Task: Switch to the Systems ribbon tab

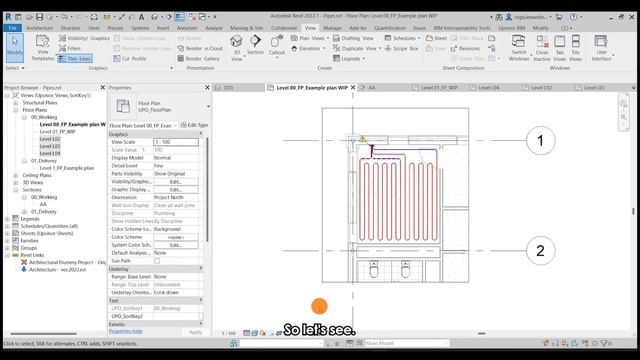Action: [140, 28]
